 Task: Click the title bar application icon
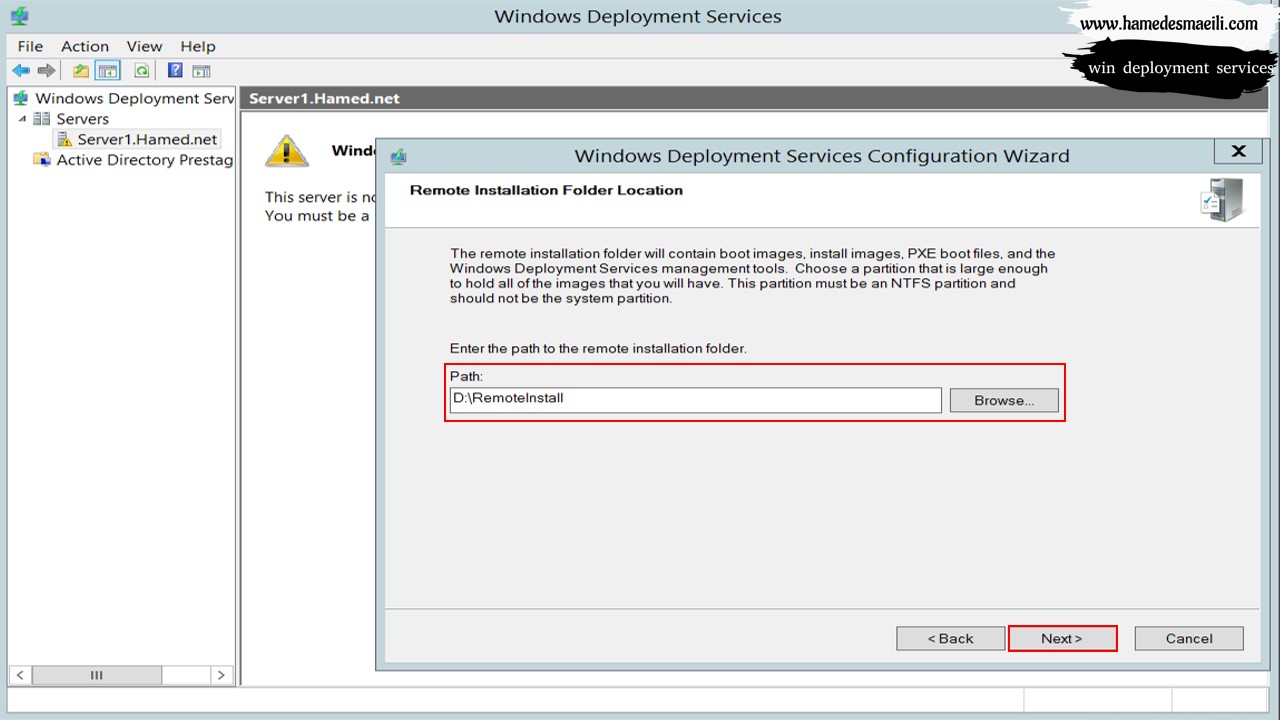[x=19, y=16]
